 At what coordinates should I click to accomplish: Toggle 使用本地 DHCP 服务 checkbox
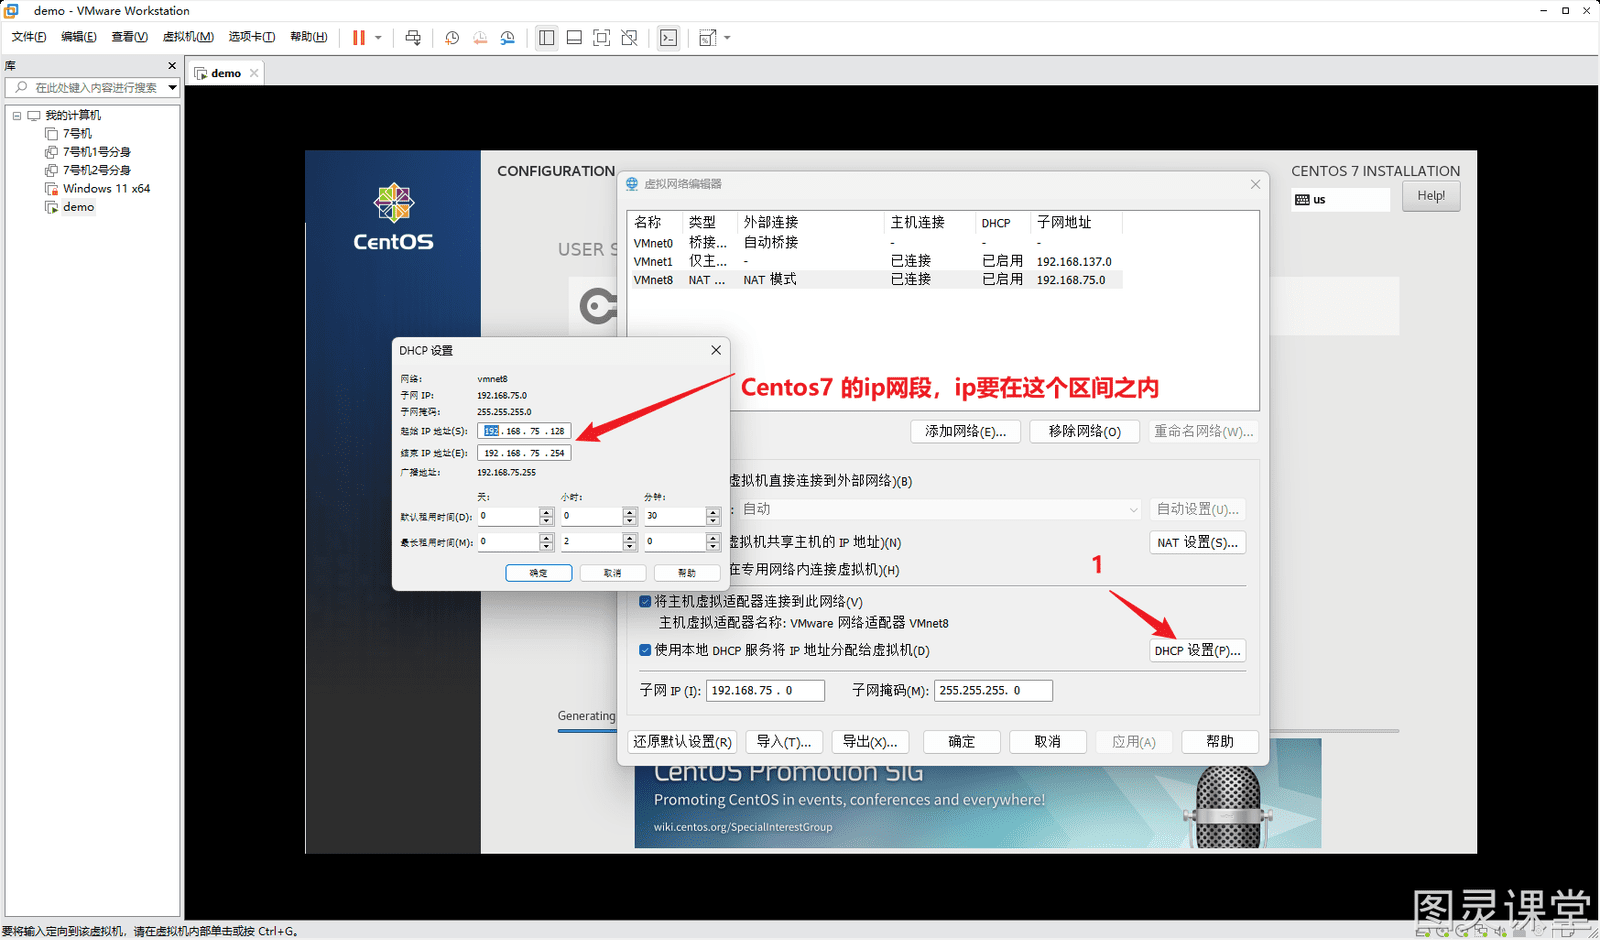(x=645, y=650)
